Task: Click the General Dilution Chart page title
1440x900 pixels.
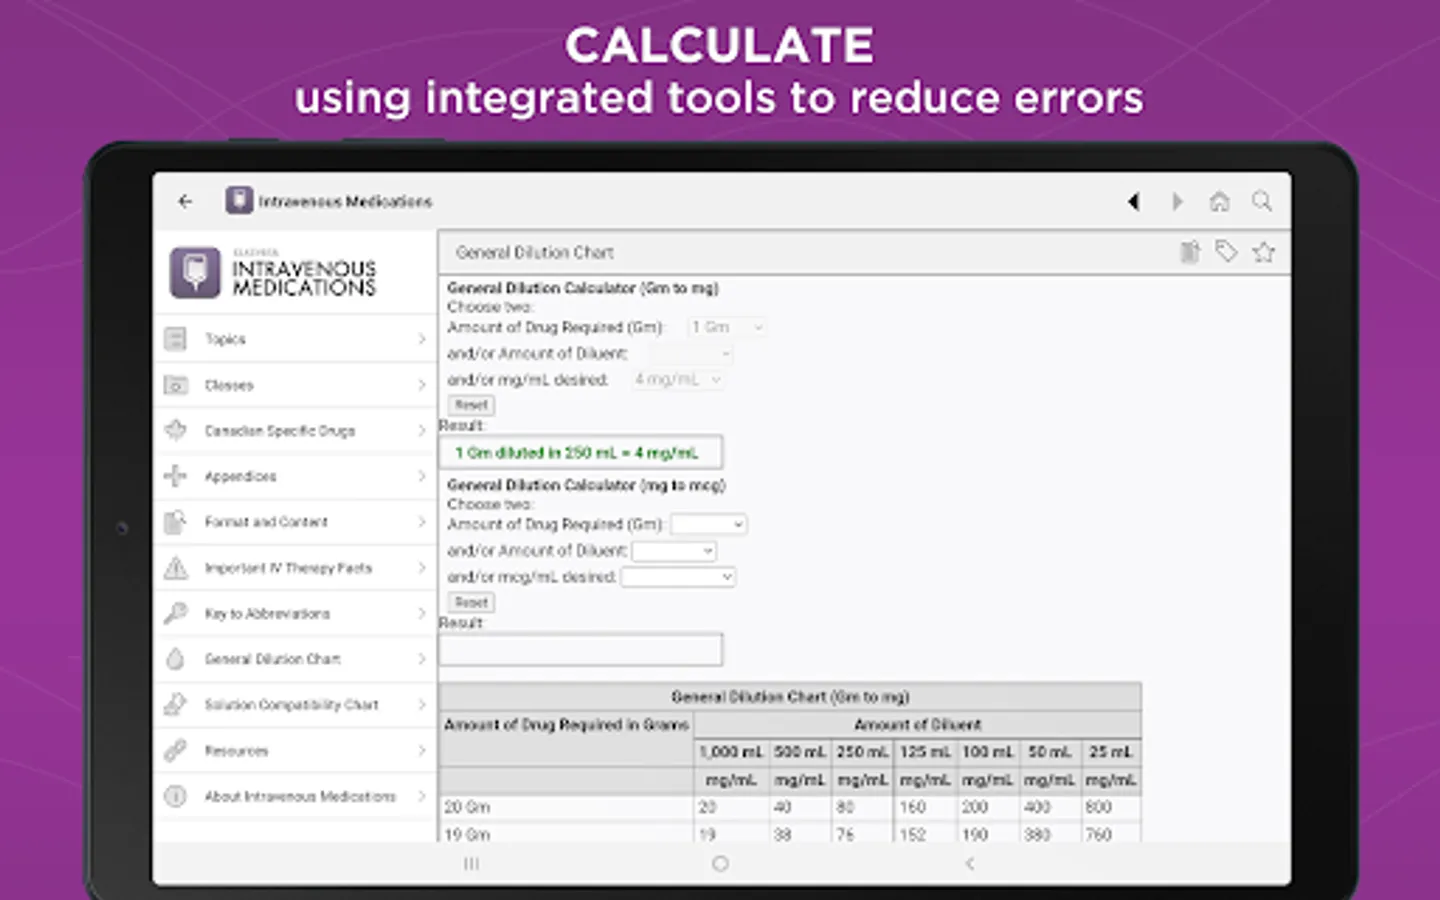Action: click(x=535, y=253)
